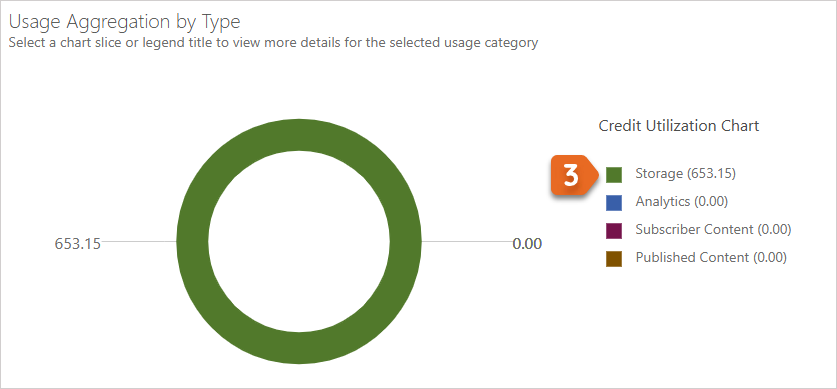Screen dimensions: 837x389
Task: Open Published Content (0.00) legend title
Action: click(711, 258)
